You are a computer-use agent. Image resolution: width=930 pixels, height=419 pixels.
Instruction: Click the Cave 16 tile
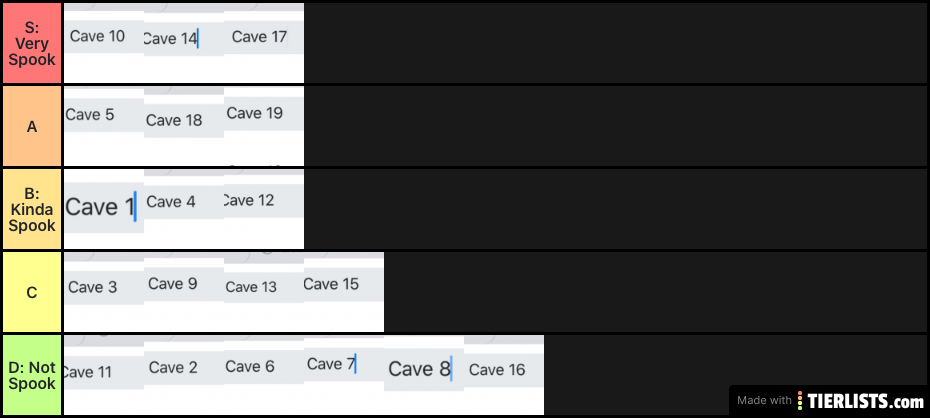(504, 375)
